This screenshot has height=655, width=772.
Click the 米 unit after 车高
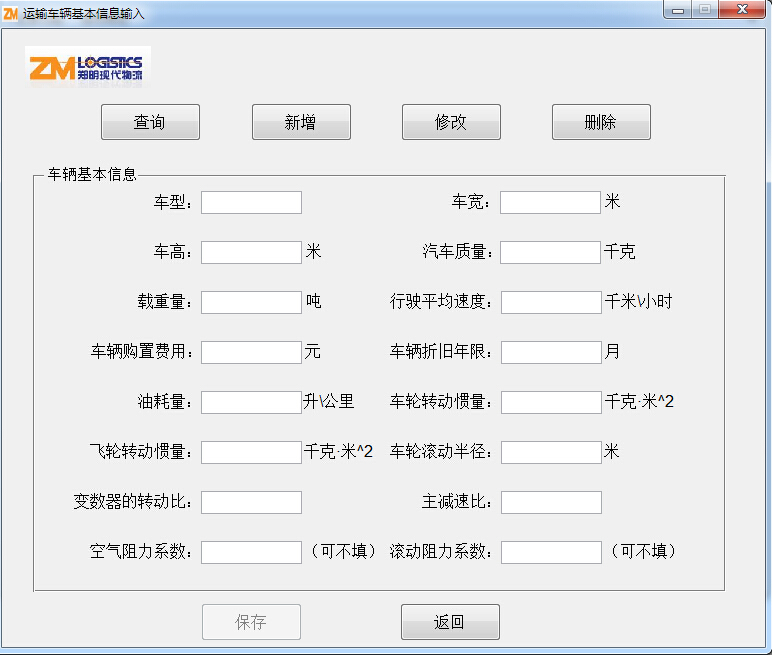pos(313,251)
